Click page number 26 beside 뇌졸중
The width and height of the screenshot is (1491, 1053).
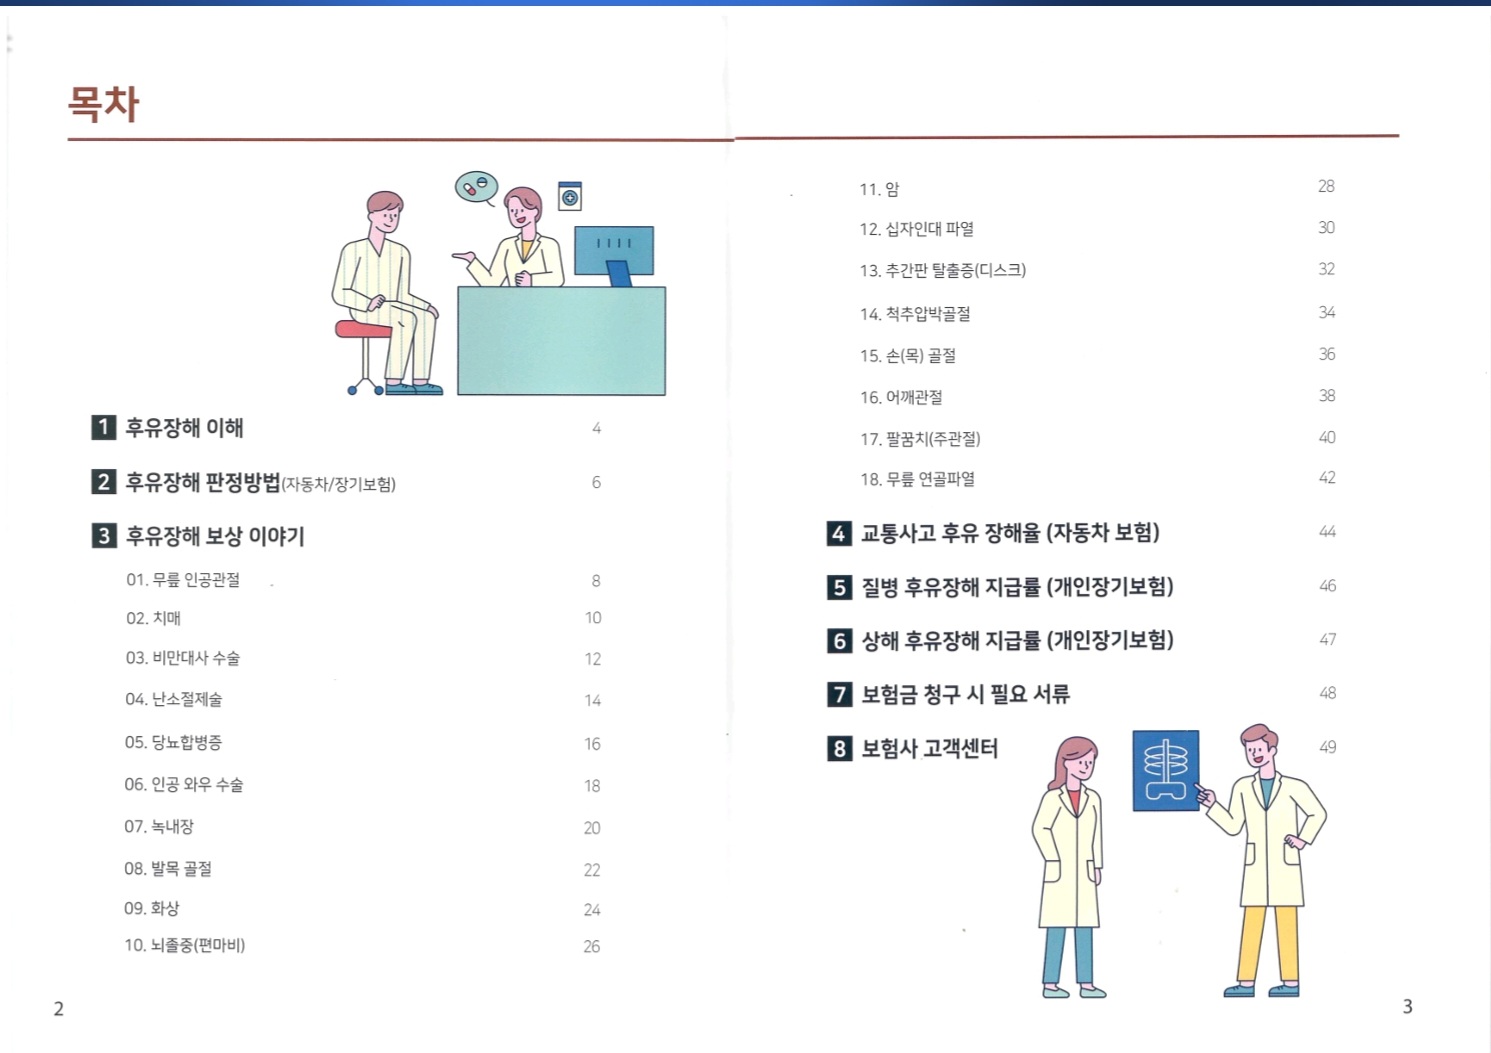point(592,946)
